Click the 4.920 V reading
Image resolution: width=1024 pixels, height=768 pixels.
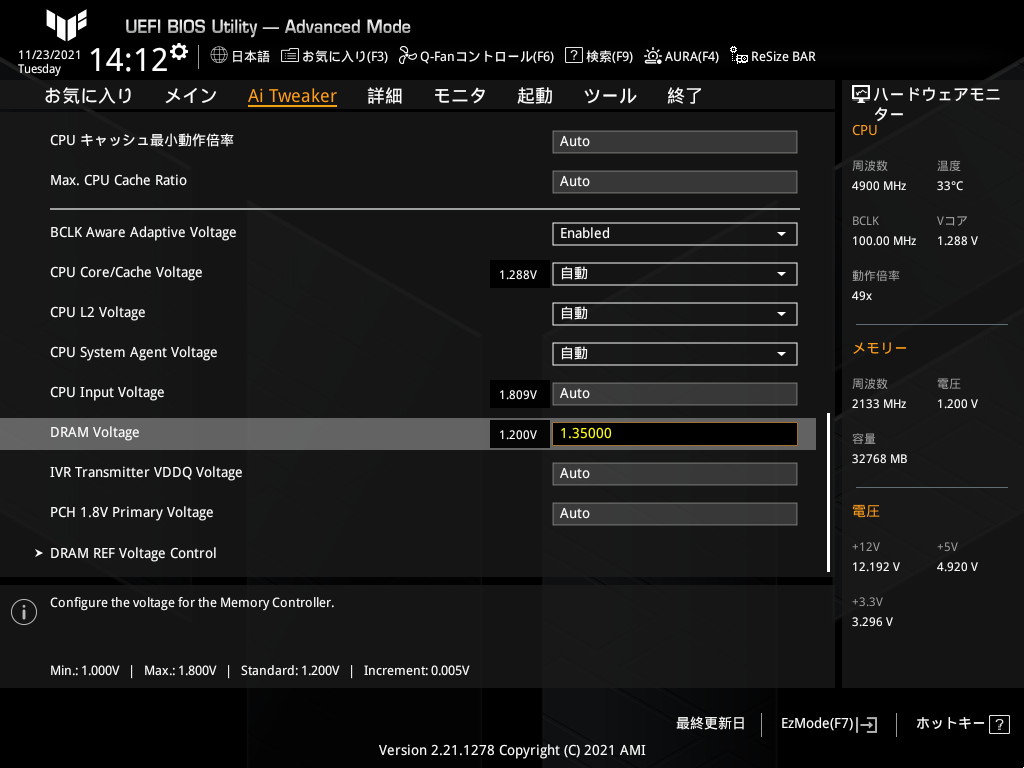click(x=957, y=567)
